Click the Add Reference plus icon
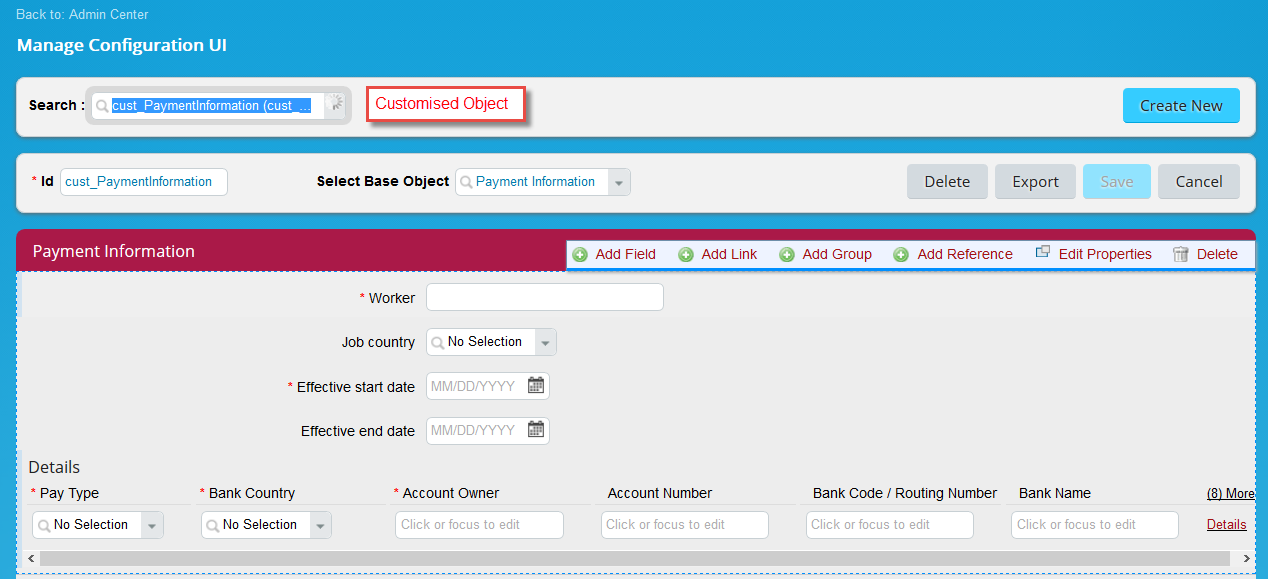 (901, 254)
